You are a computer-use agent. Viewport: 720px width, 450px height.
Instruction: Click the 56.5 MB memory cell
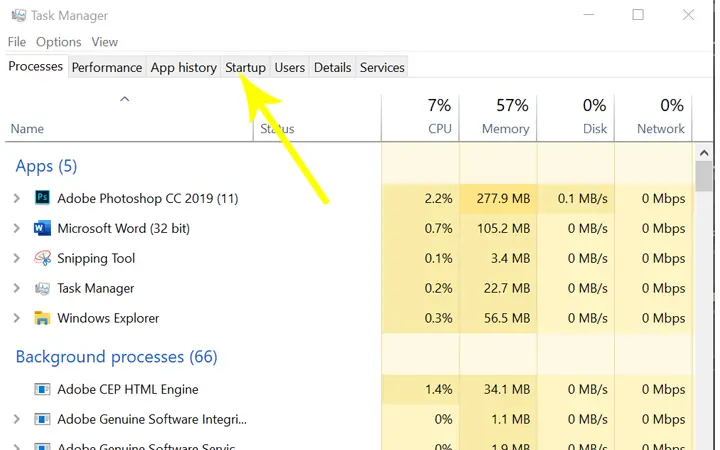(498, 318)
